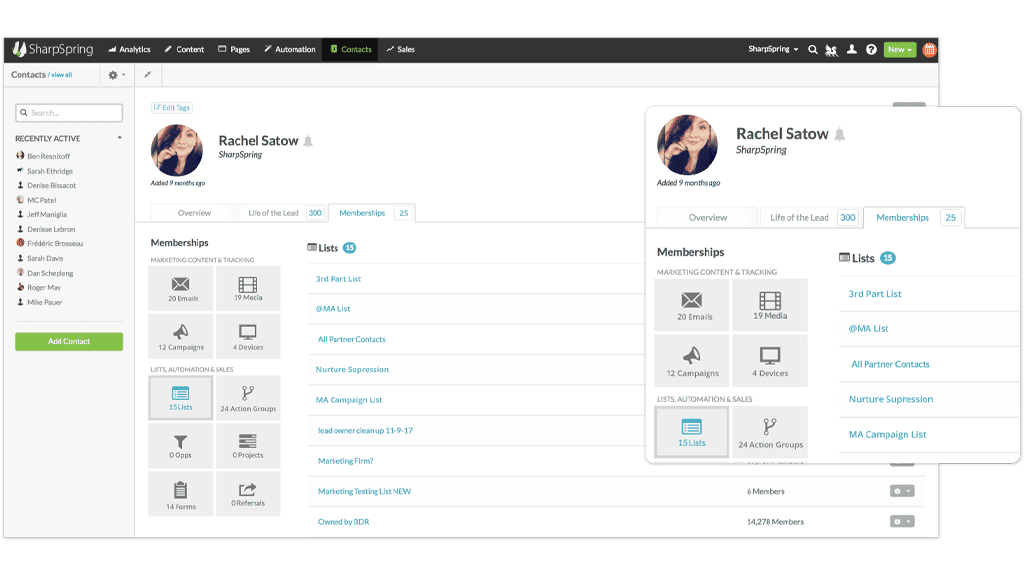Select the Memberships tab in main window
The image size is (1024, 576).
[x=372, y=213]
